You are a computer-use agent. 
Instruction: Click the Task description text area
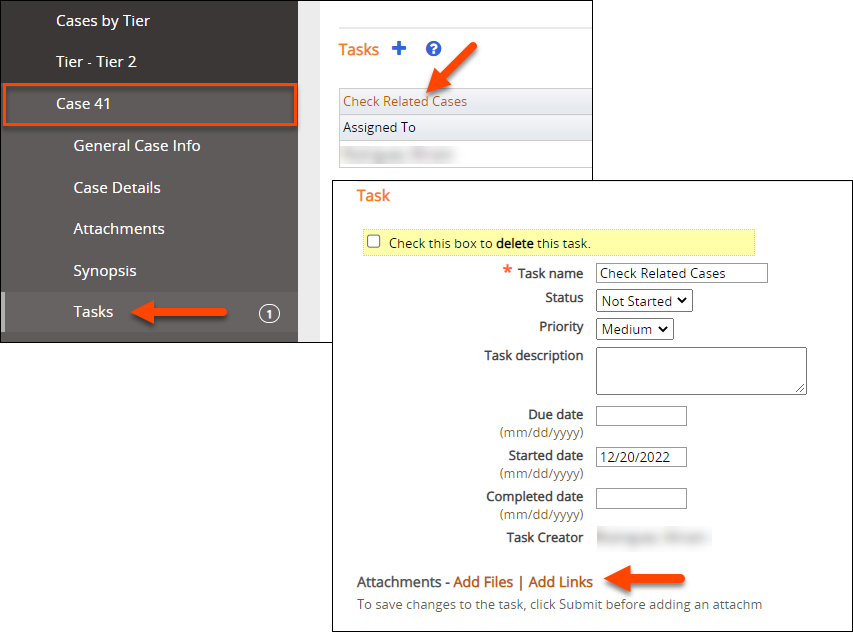click(x=700, y=370)
